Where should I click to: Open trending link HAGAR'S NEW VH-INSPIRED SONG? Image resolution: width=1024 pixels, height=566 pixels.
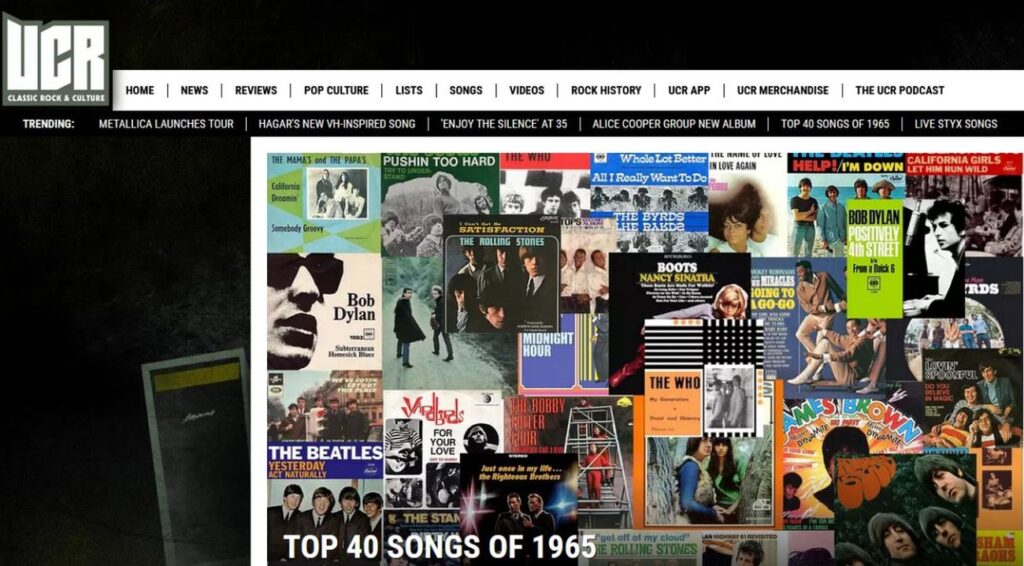[x=337, y=124]
